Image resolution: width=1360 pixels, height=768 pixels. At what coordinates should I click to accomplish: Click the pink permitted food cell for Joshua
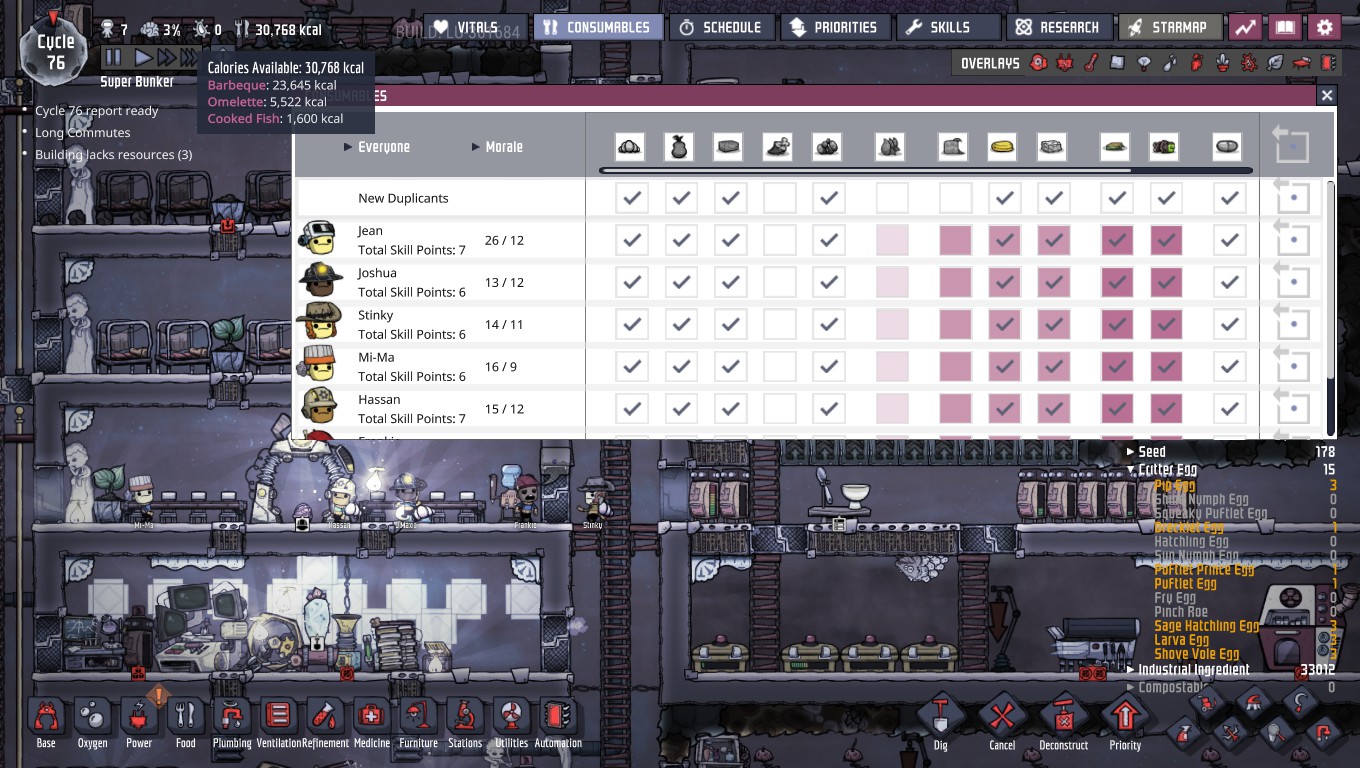tap(955, 282)
